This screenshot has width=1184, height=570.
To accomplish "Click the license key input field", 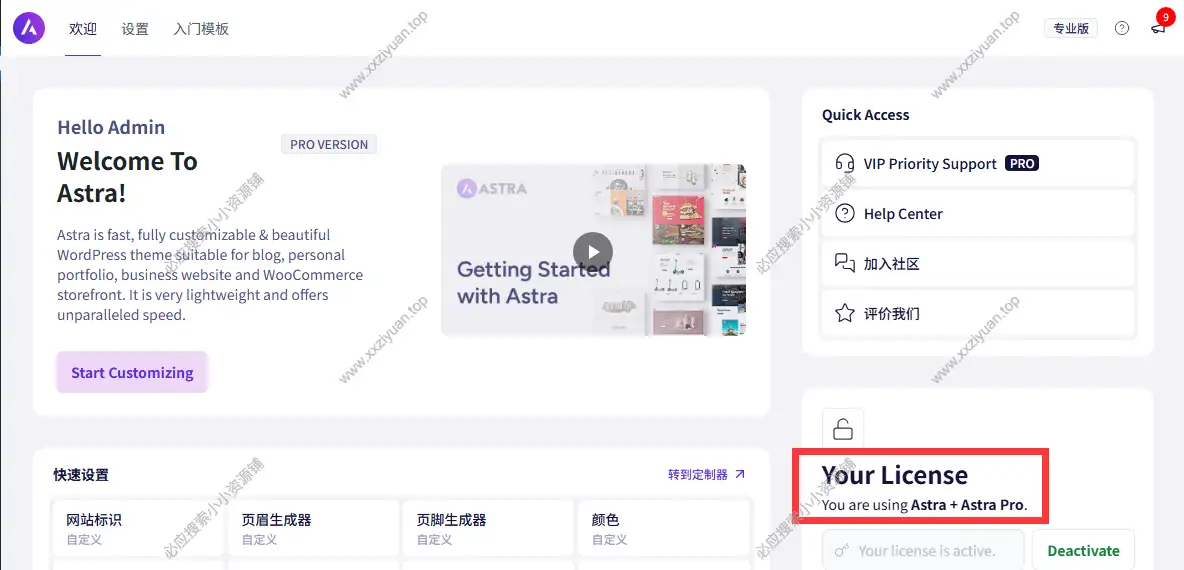I will (x=923, y=550).
